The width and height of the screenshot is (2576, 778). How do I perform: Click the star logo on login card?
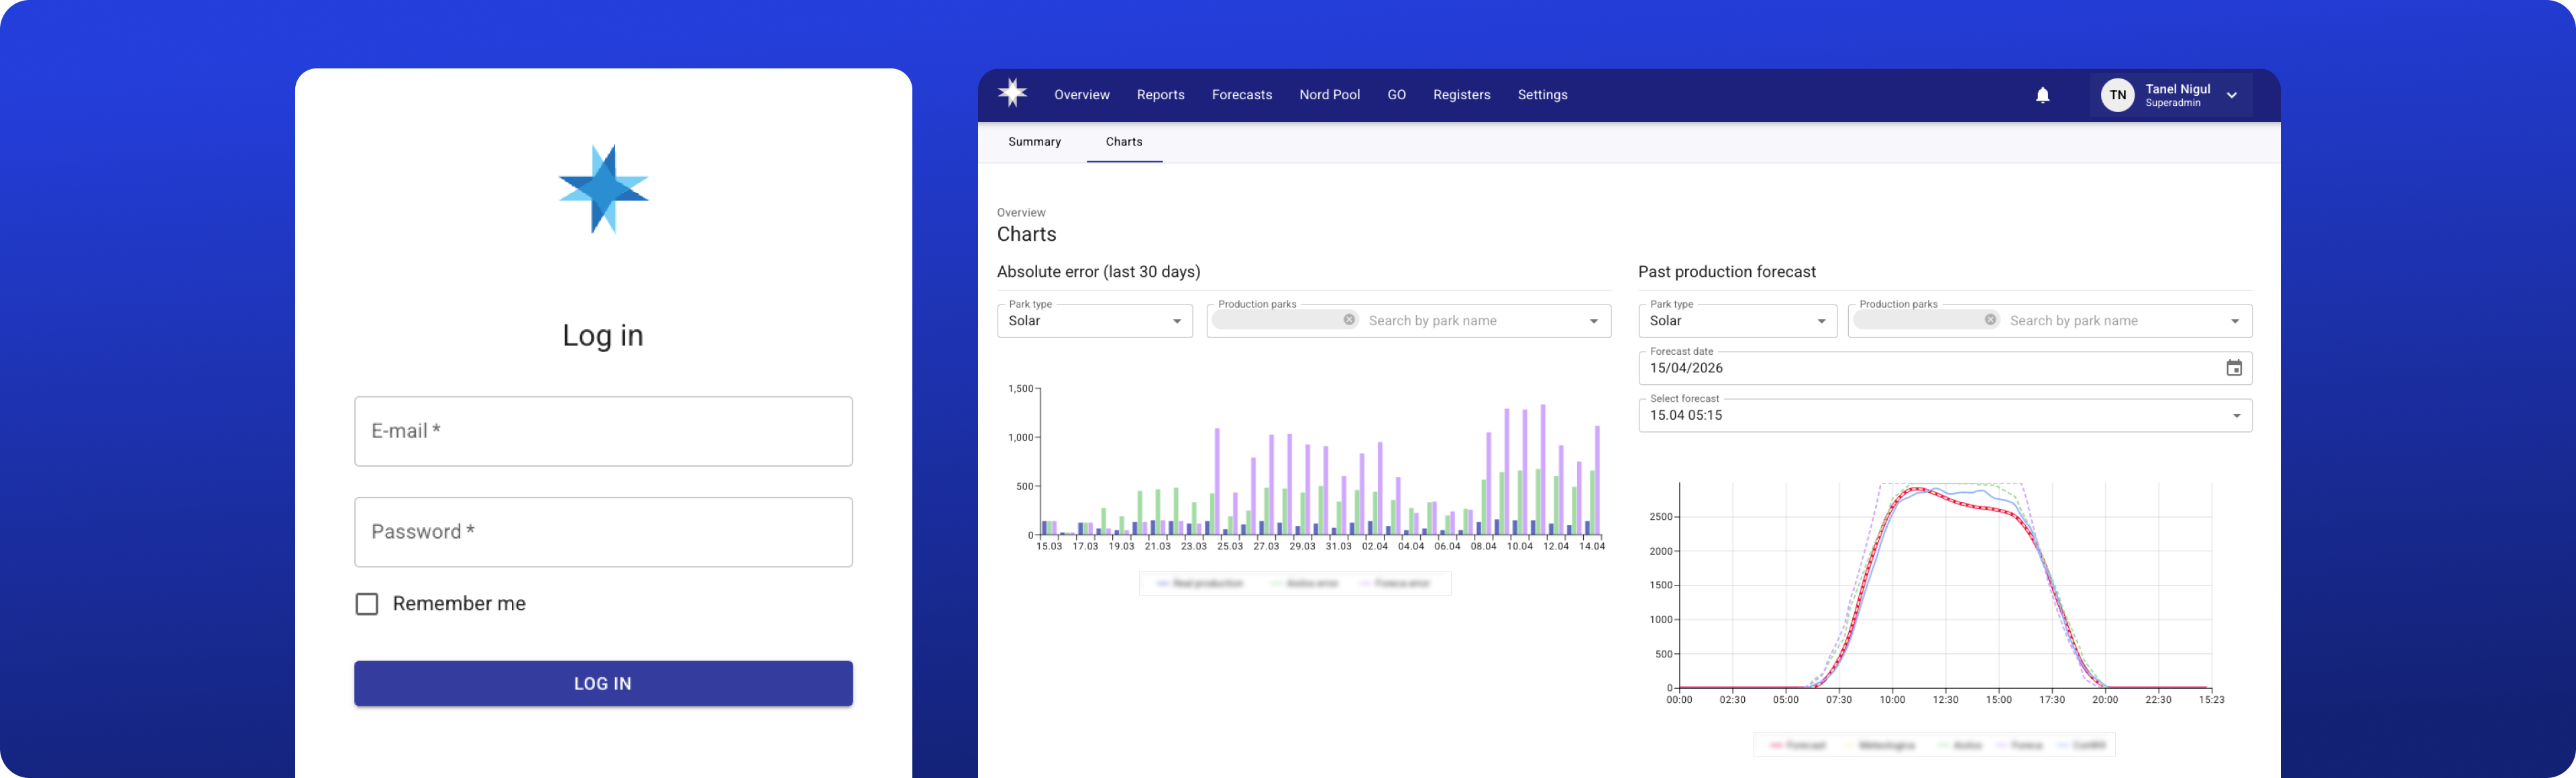click(x=603, y=189)
